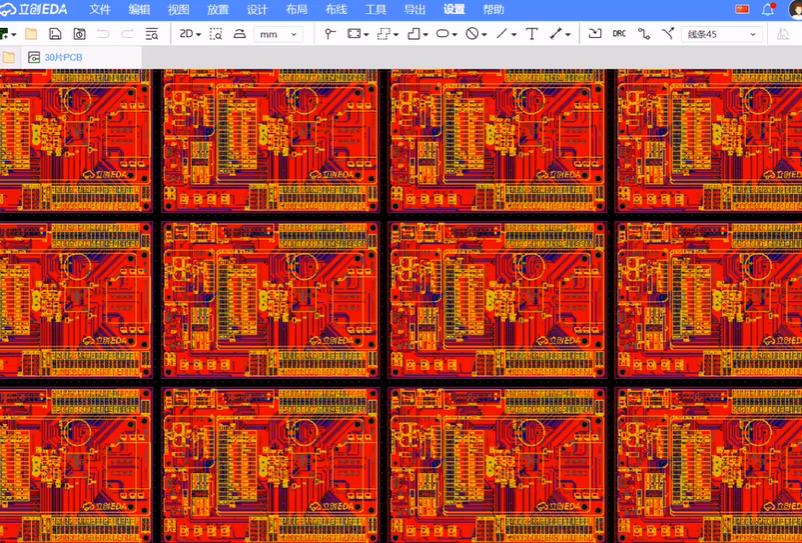Screen dimensions: 802x543
Task: Click the project folder icon beside the tabs
Action: click(x=9, y=57)
